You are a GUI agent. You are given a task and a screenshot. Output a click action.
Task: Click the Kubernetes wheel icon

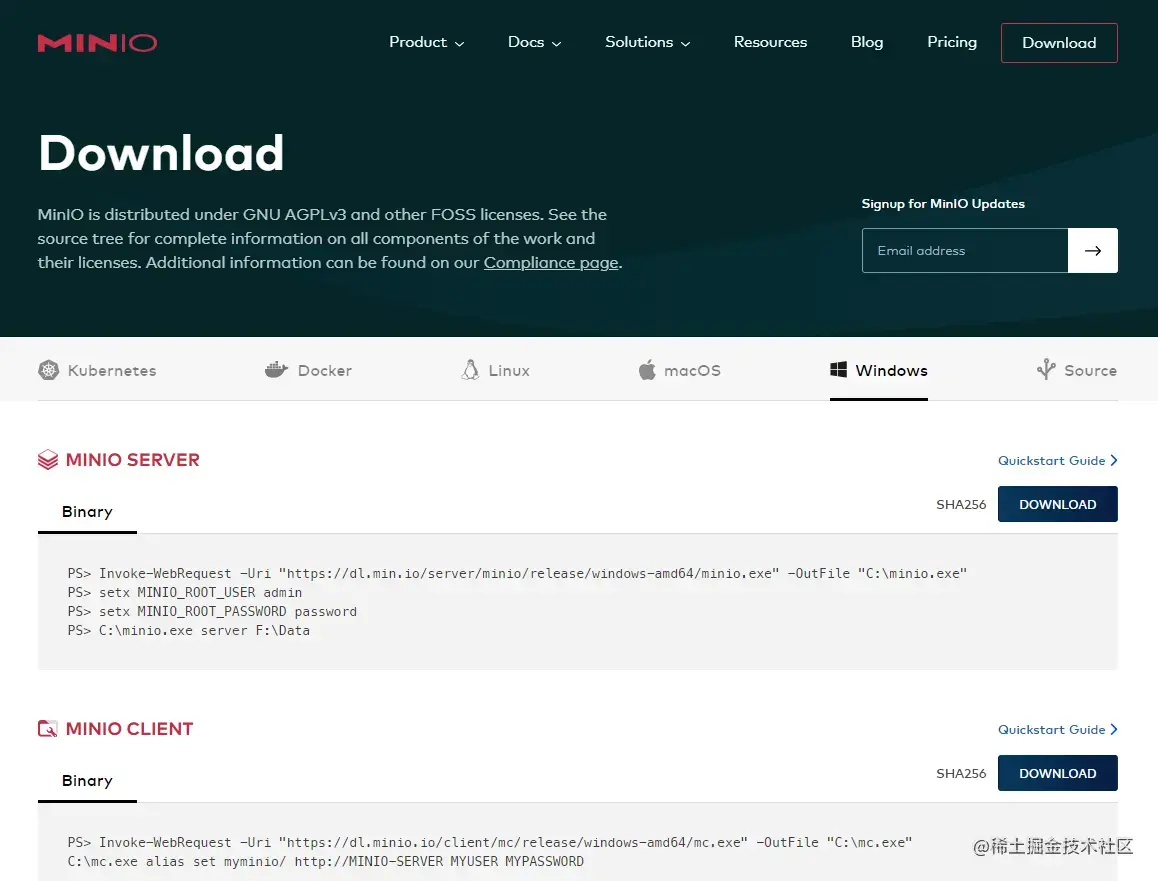coord(49,370)
